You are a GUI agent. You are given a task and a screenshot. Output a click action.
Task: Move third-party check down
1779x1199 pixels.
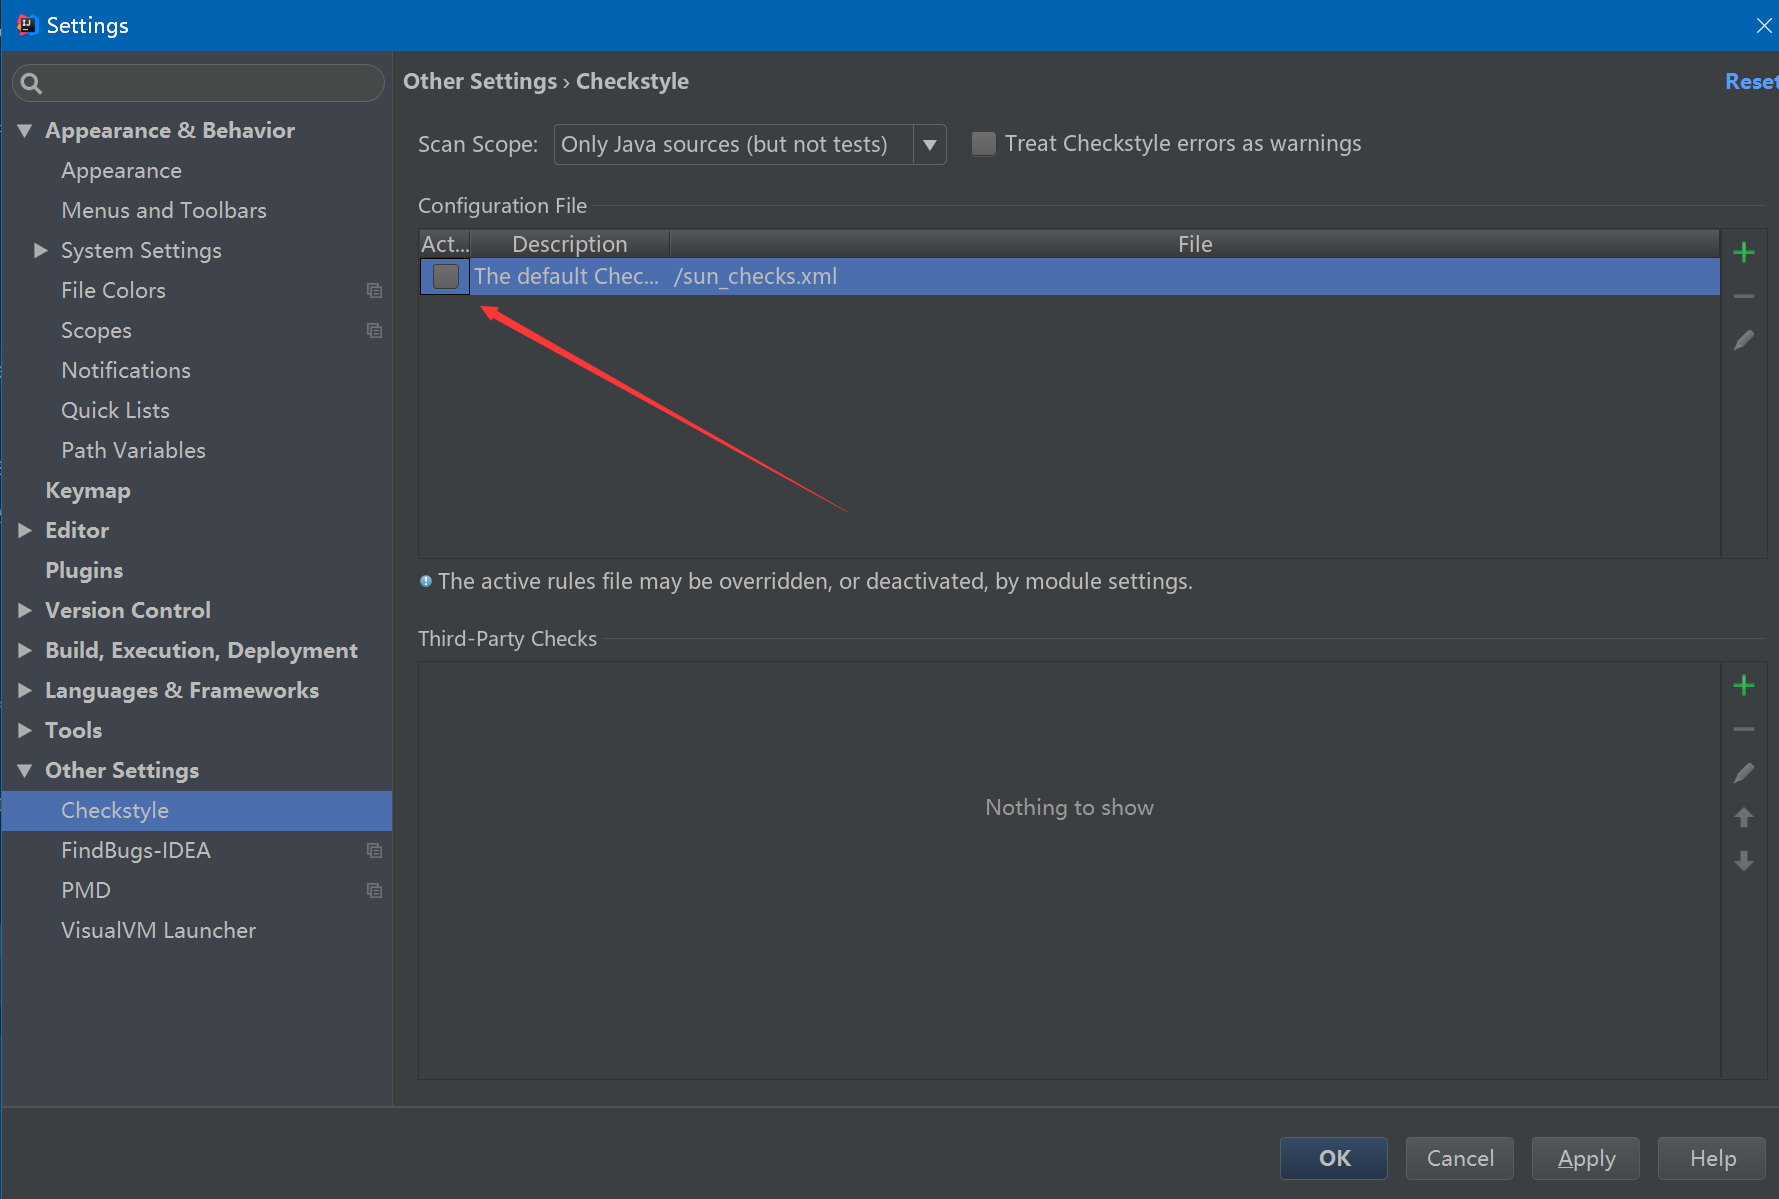[1744, 861]
